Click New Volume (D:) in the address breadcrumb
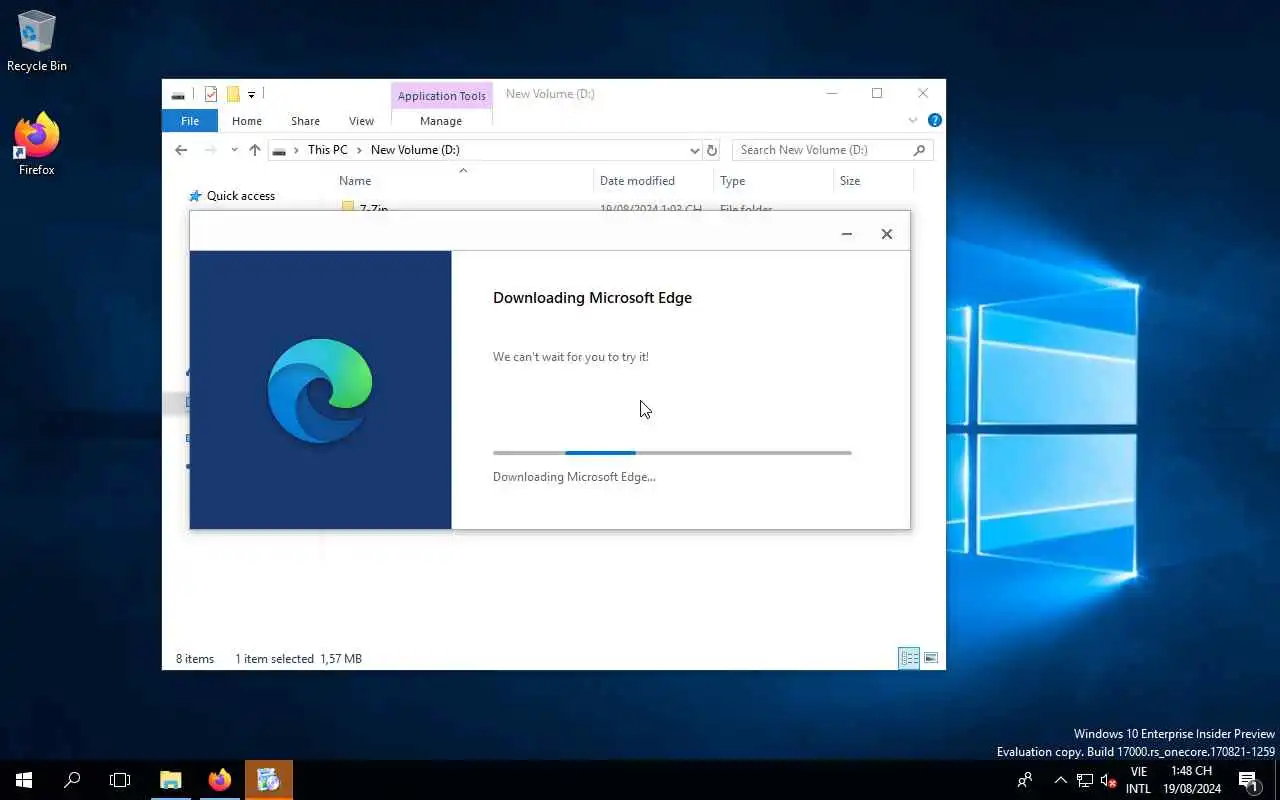1280x800 pixels. (415, 150)
